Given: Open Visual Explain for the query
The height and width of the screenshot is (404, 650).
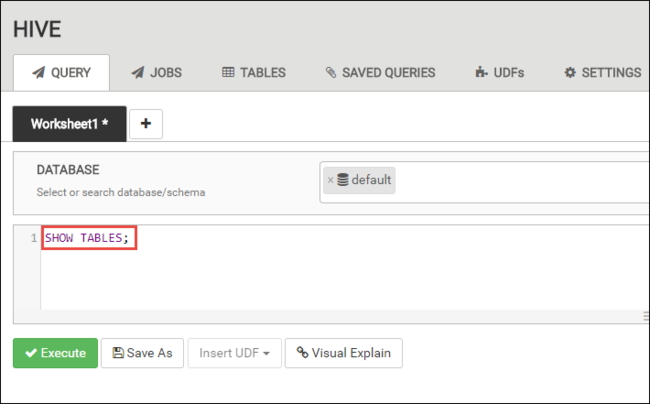Looking at the screenshot, I should click(343, 353).
